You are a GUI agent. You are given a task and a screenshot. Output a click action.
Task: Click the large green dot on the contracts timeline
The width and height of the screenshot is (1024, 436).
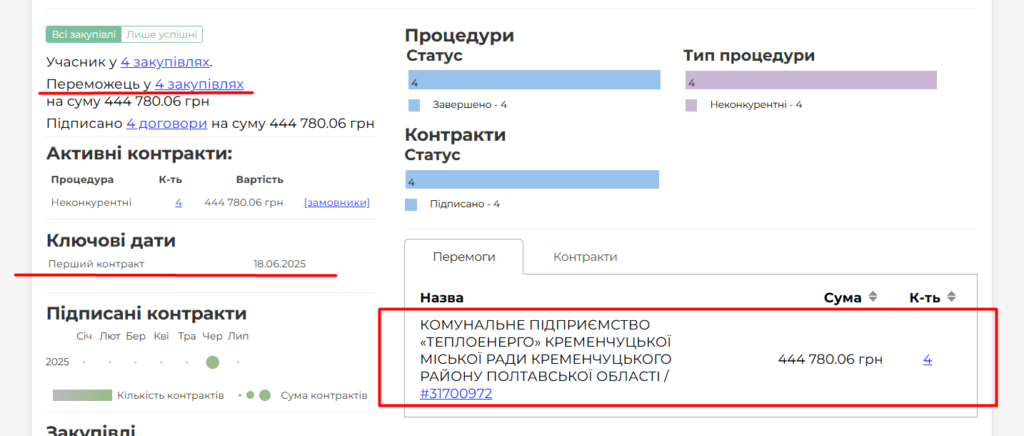click(212, 362)
